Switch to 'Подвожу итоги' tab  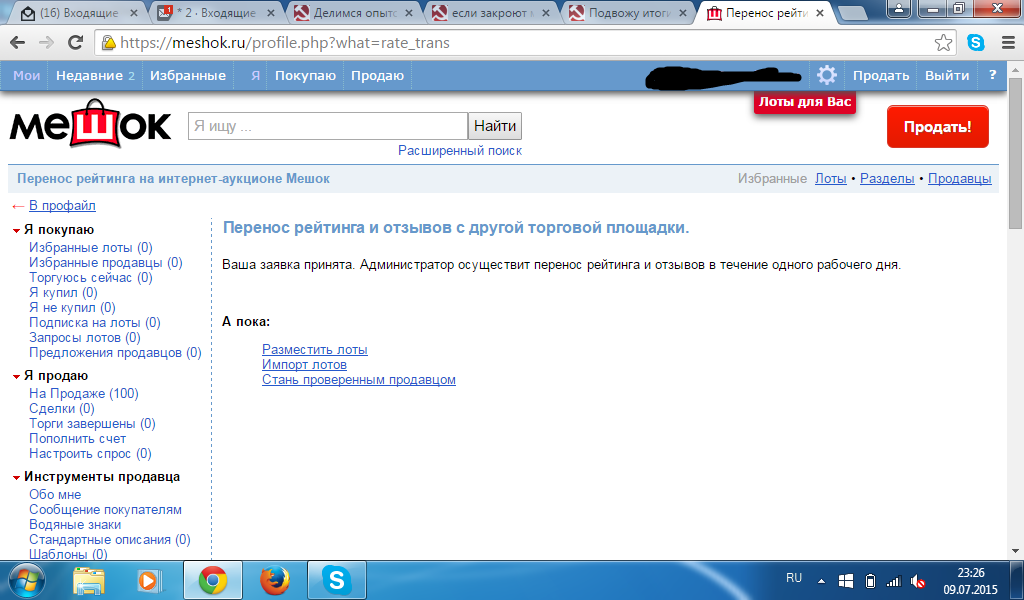click(629, 12)
